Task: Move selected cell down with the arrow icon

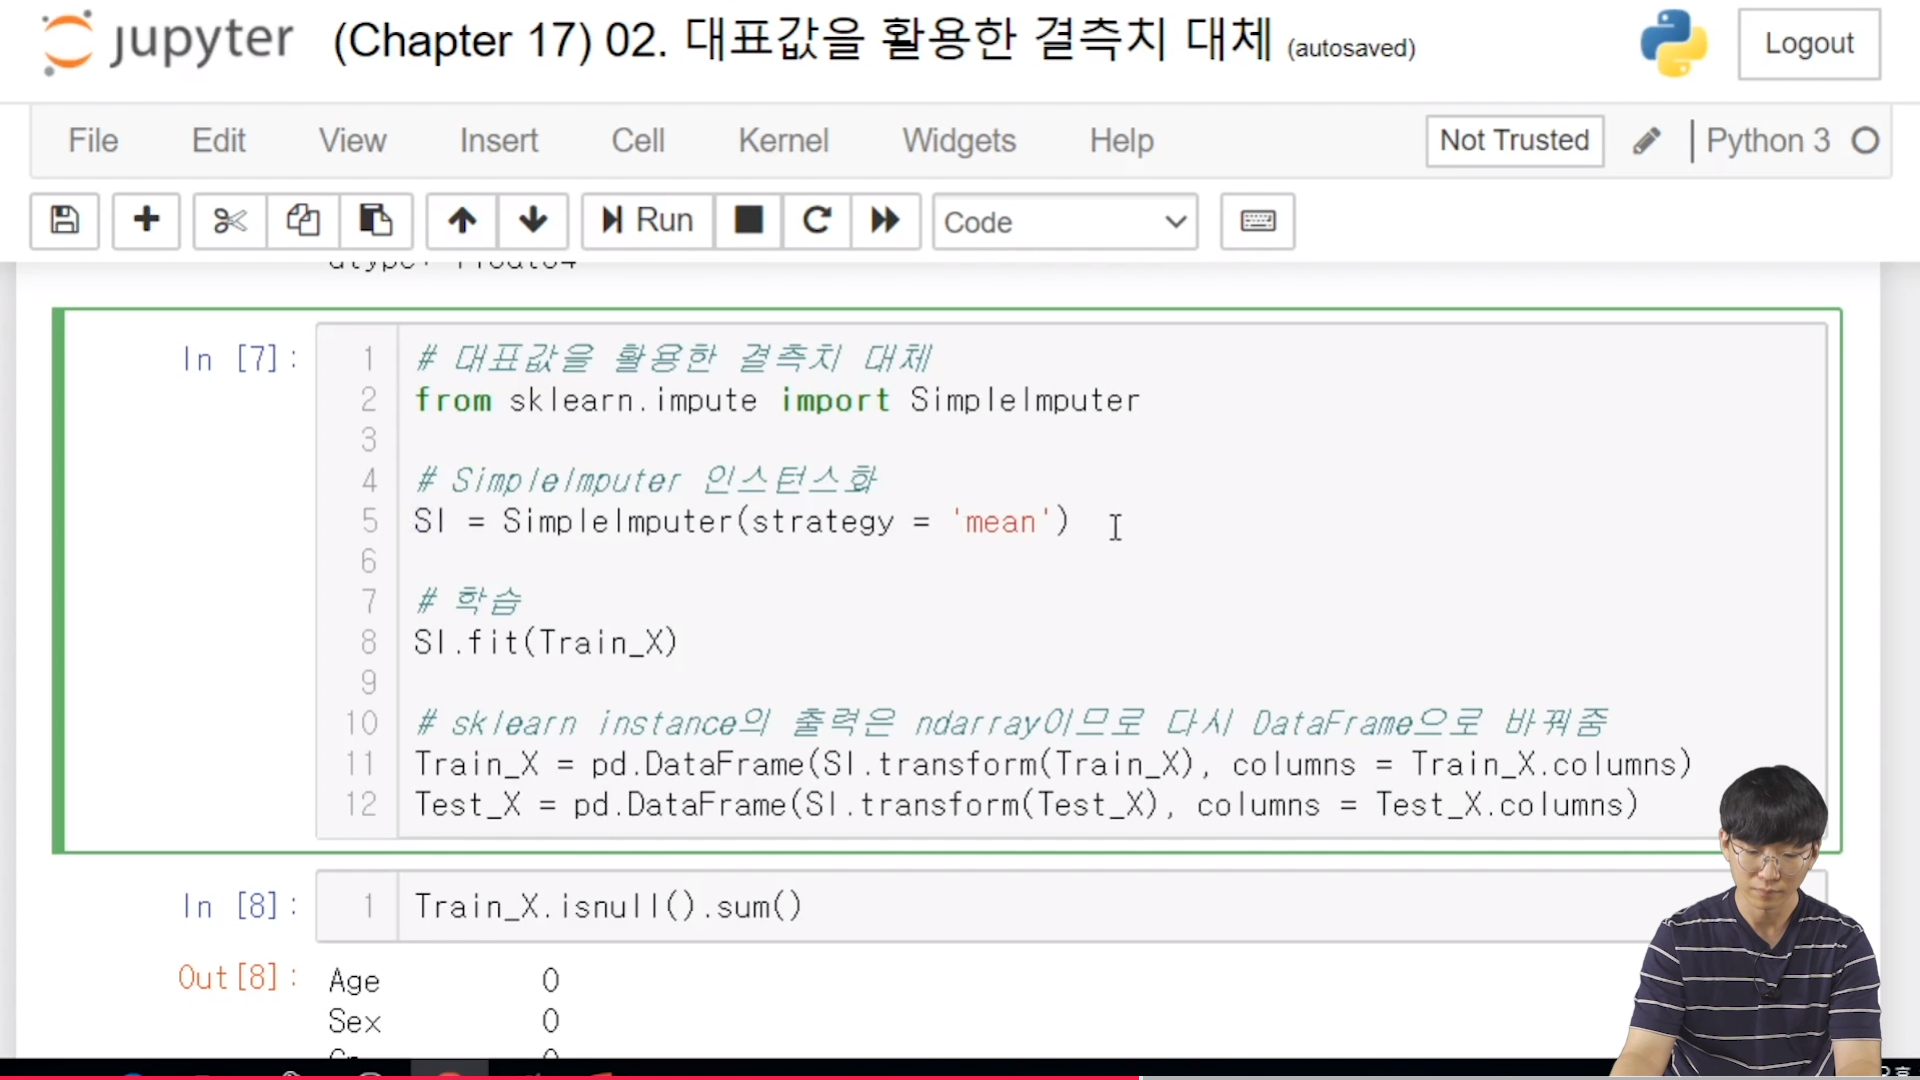Action: (x=533, y=220)
